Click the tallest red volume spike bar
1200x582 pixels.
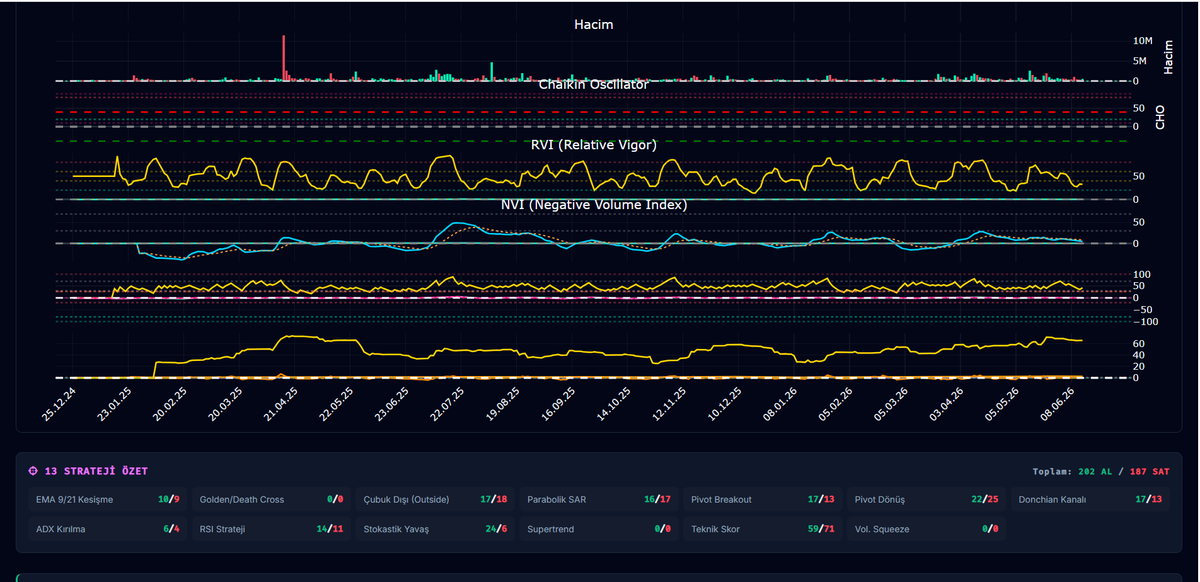point(284,58)
